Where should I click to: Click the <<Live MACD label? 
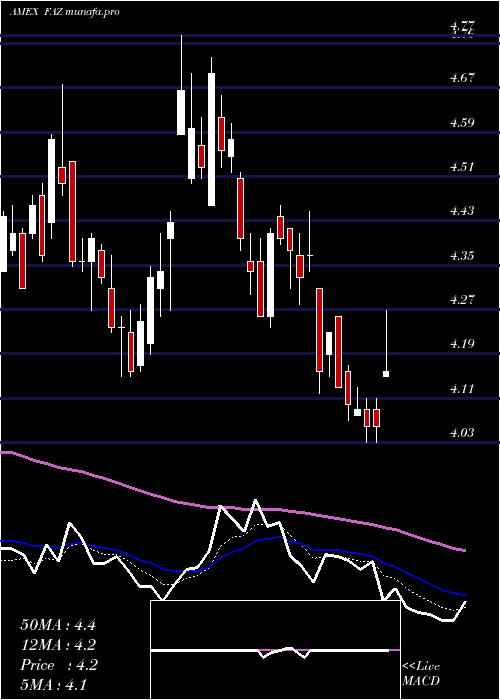click(421, 674)
